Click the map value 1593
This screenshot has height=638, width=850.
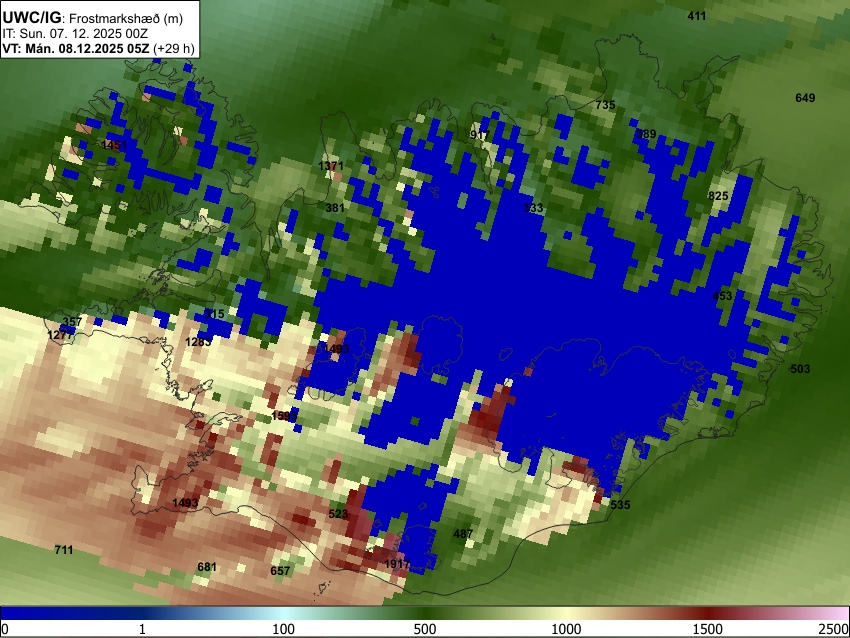284,416
